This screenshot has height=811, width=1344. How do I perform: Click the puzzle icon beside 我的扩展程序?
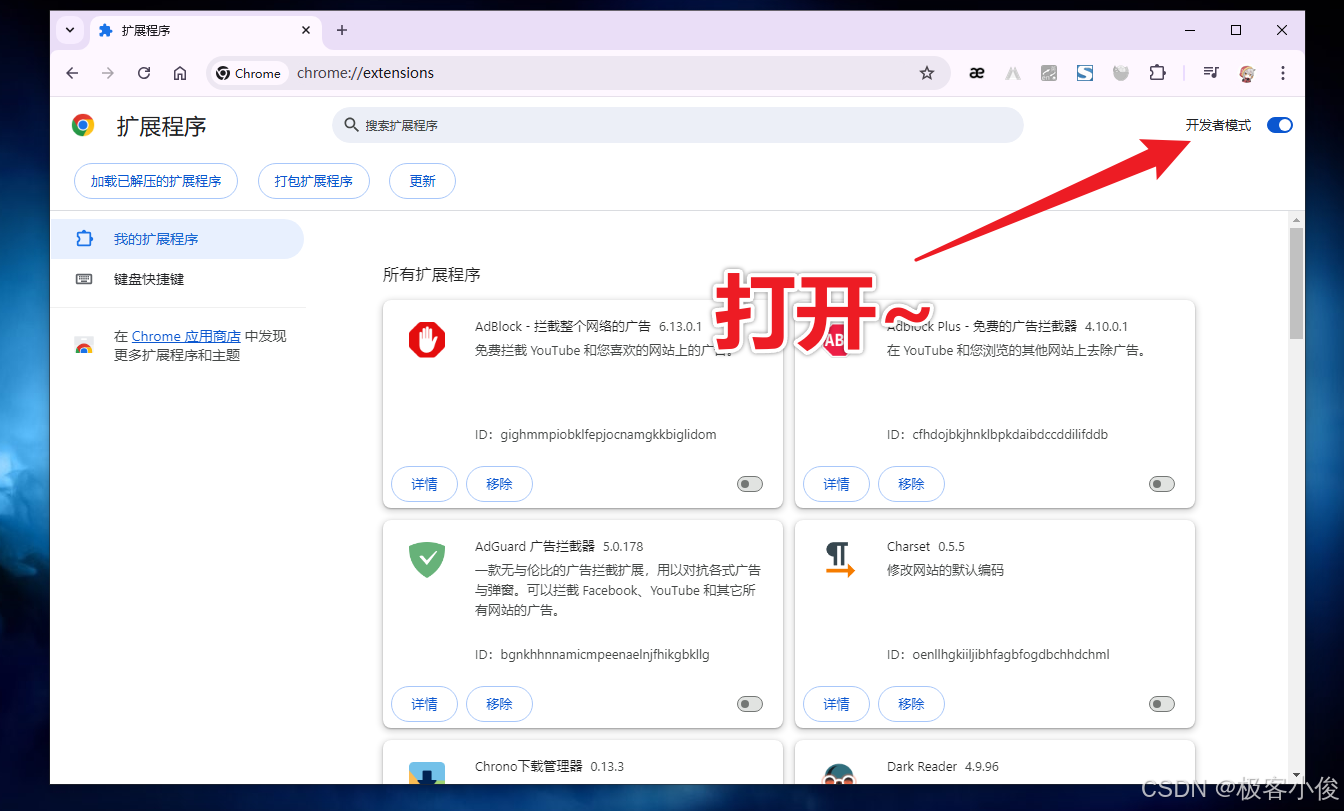tap(84, 239)
